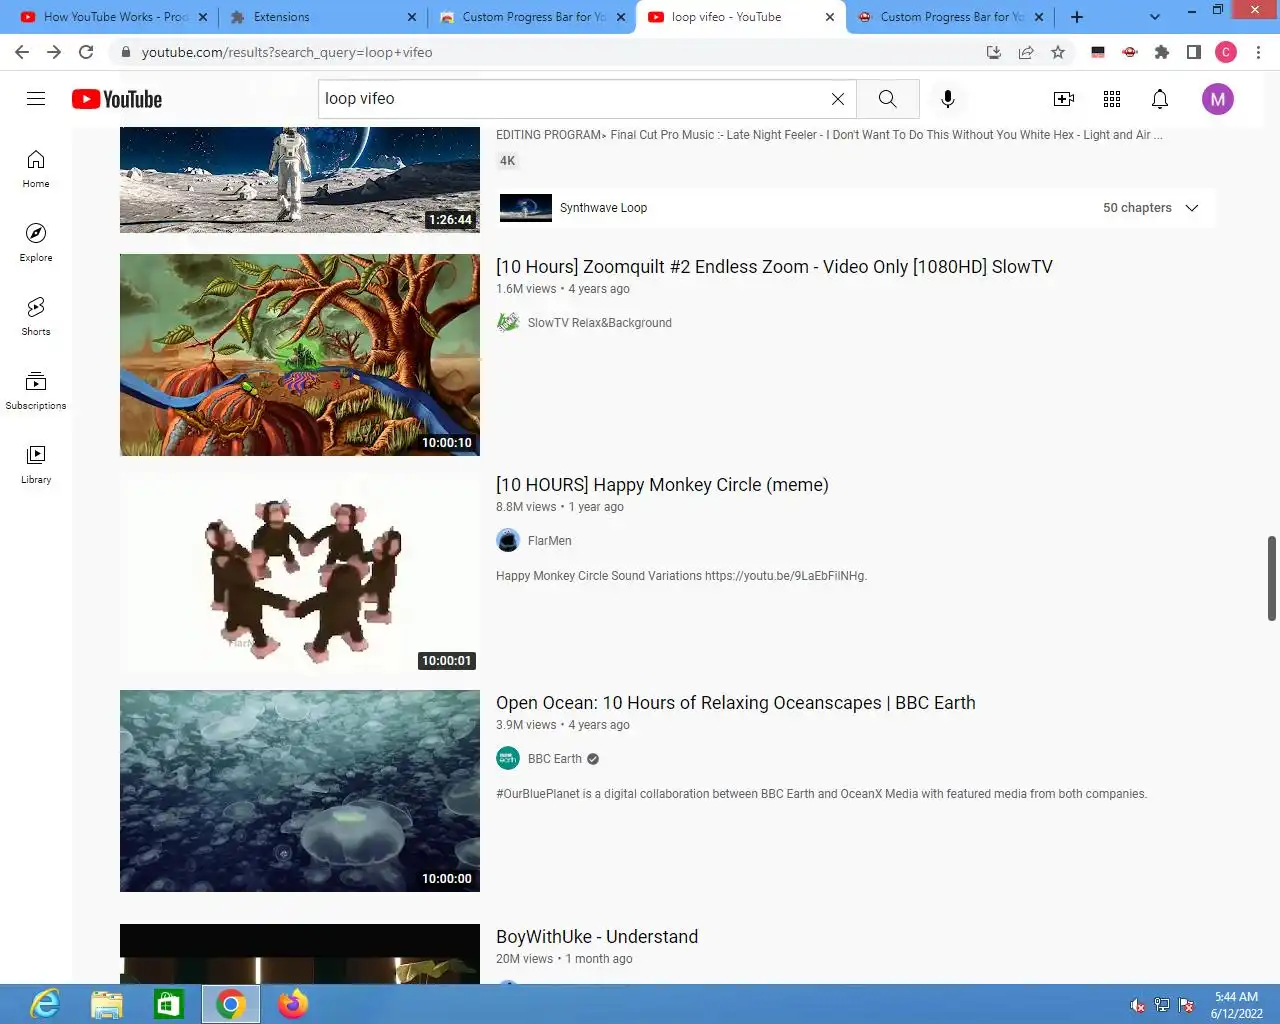Bookmark this page with the star
Viewport: 1280px width, 1024px height.
coord(1058,52)
